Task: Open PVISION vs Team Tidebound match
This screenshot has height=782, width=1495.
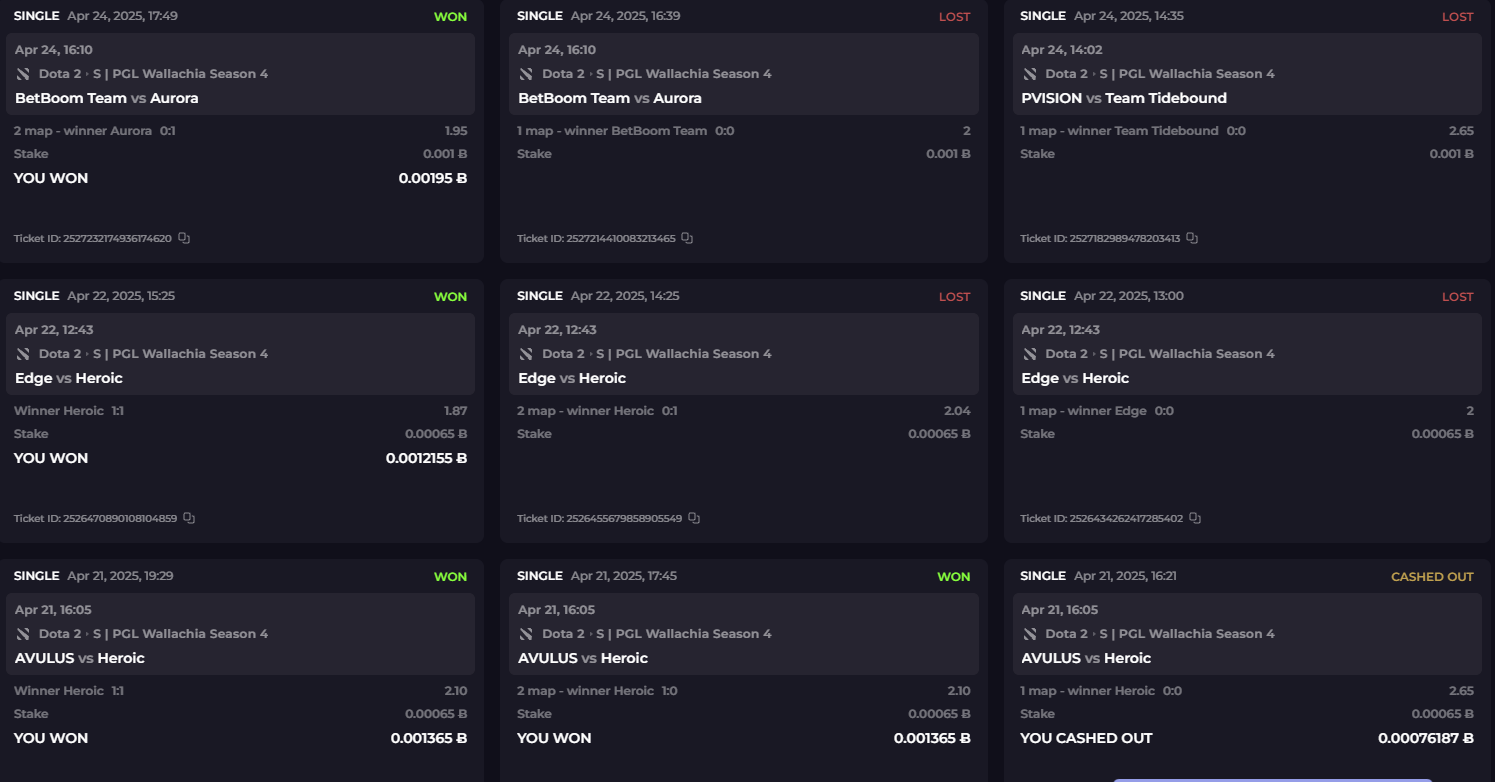Action: pyautogui.click(x=1123, y=98)
